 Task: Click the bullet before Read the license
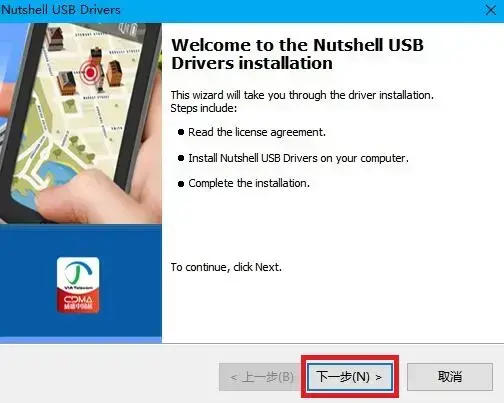tap(181, 132)
